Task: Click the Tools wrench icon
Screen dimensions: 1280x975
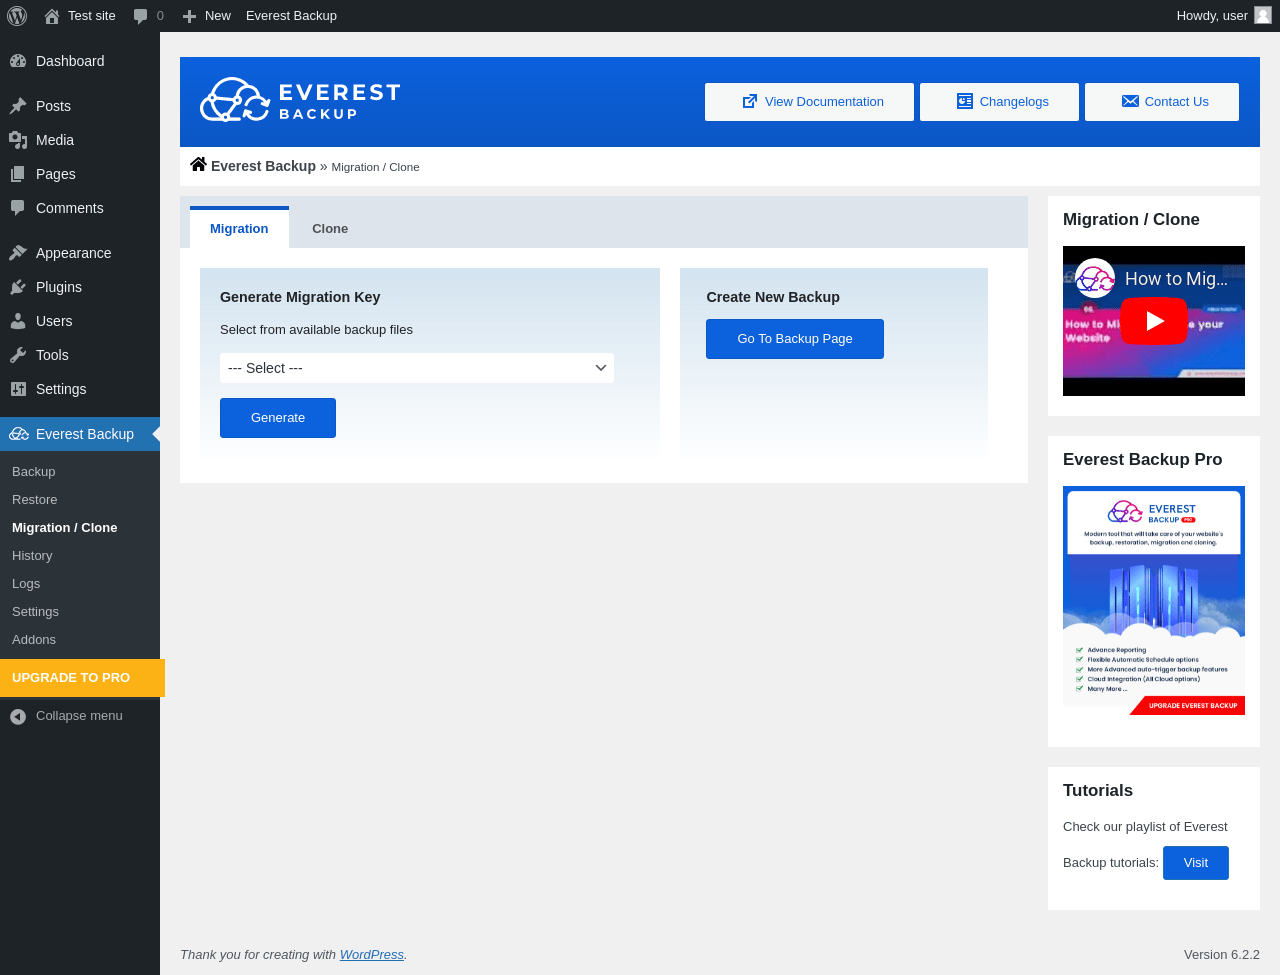Action: (18, 355)
